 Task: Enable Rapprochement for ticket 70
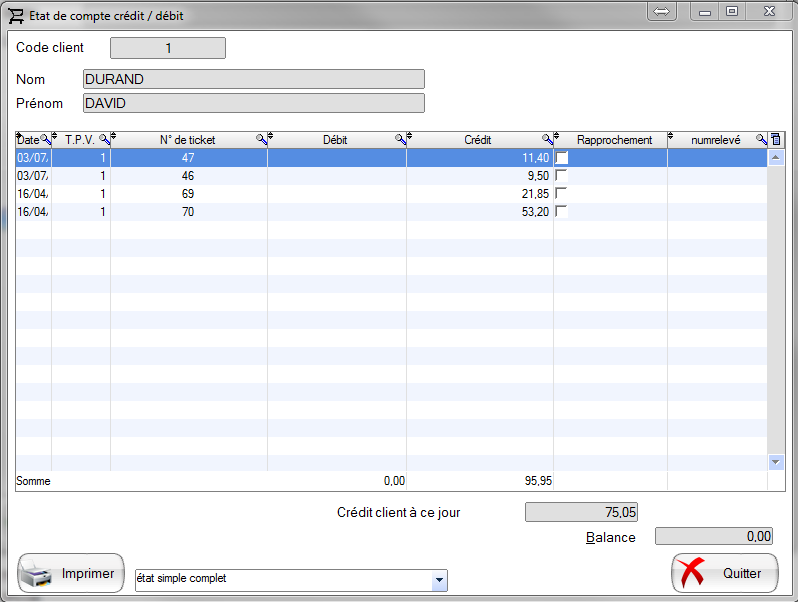pyautogui.click(x=561, y=212)
